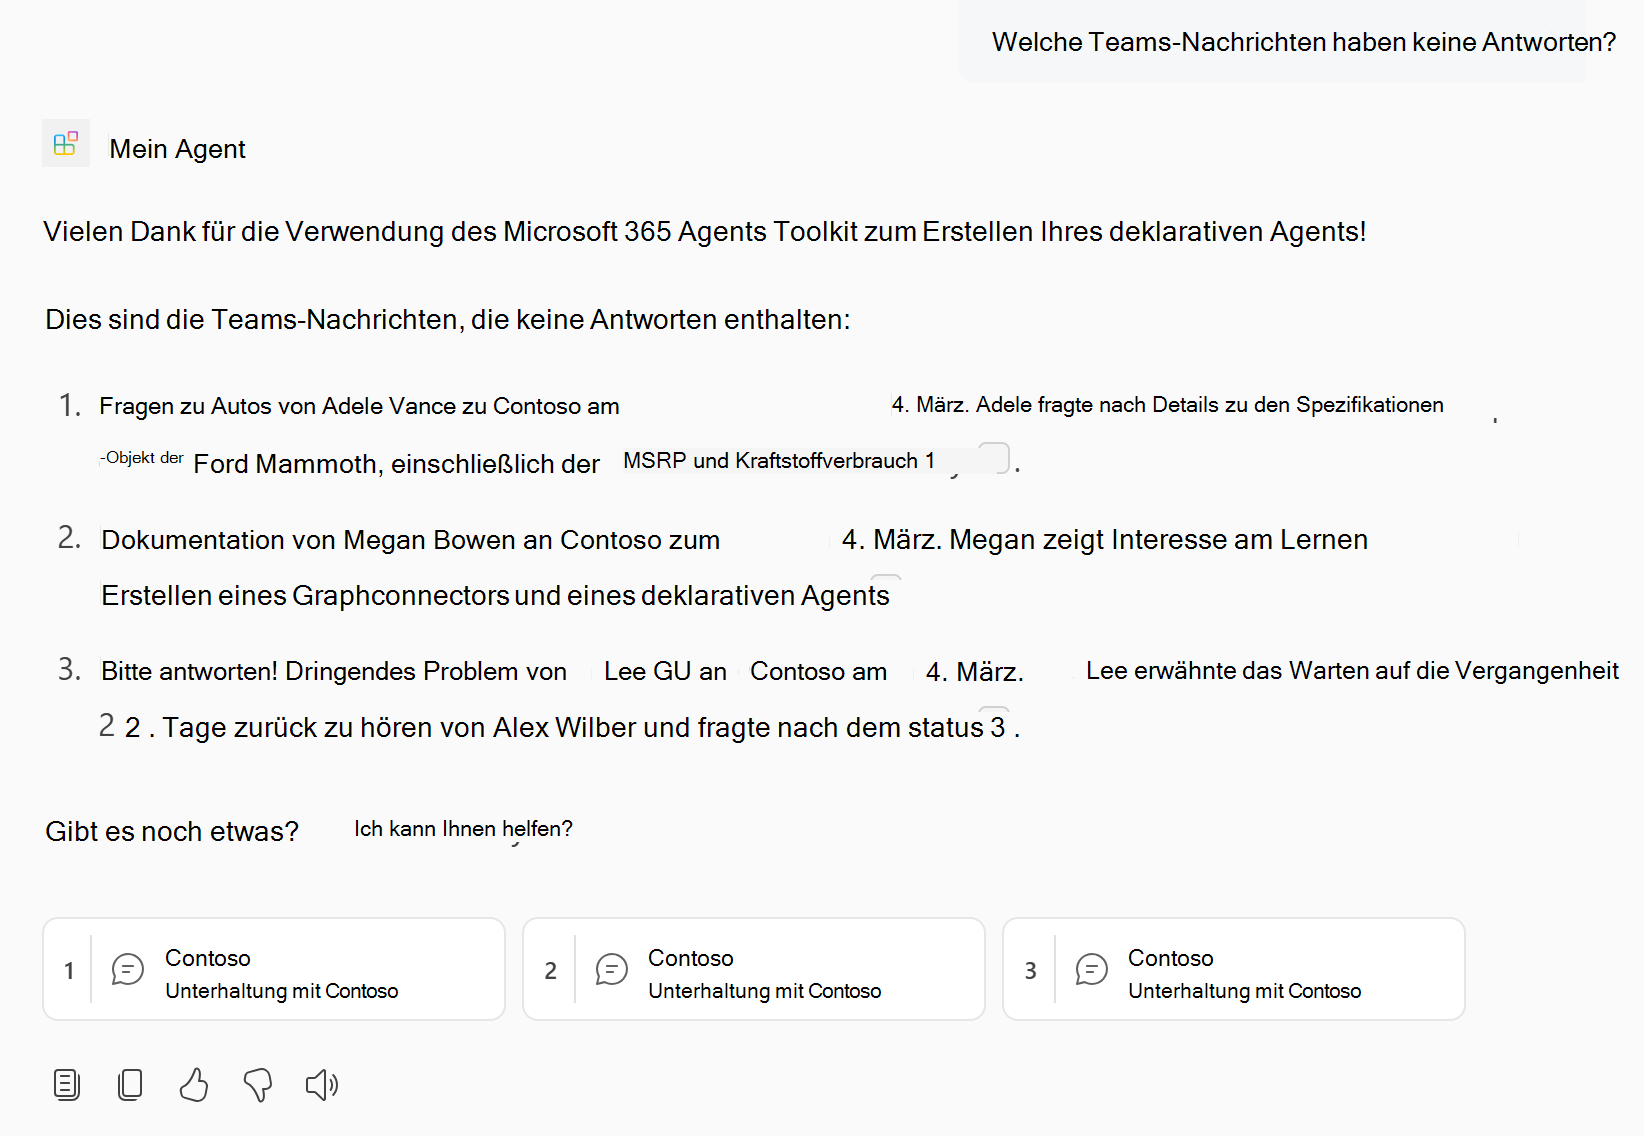
Task: Click the chat bubble icon on card 1
Action: (127, 969)
